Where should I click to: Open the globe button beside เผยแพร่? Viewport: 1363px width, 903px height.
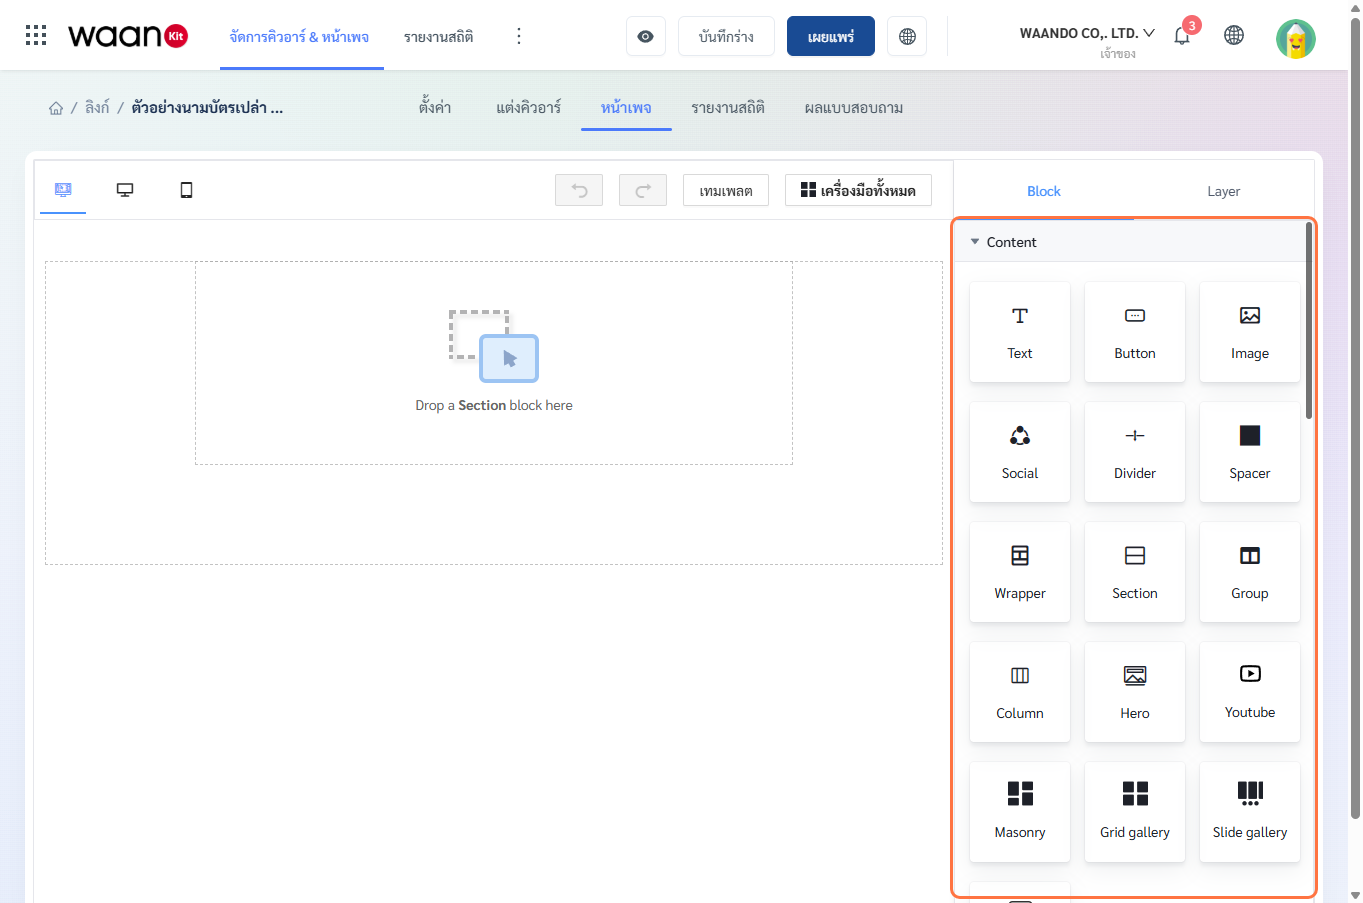click(907, 36)
